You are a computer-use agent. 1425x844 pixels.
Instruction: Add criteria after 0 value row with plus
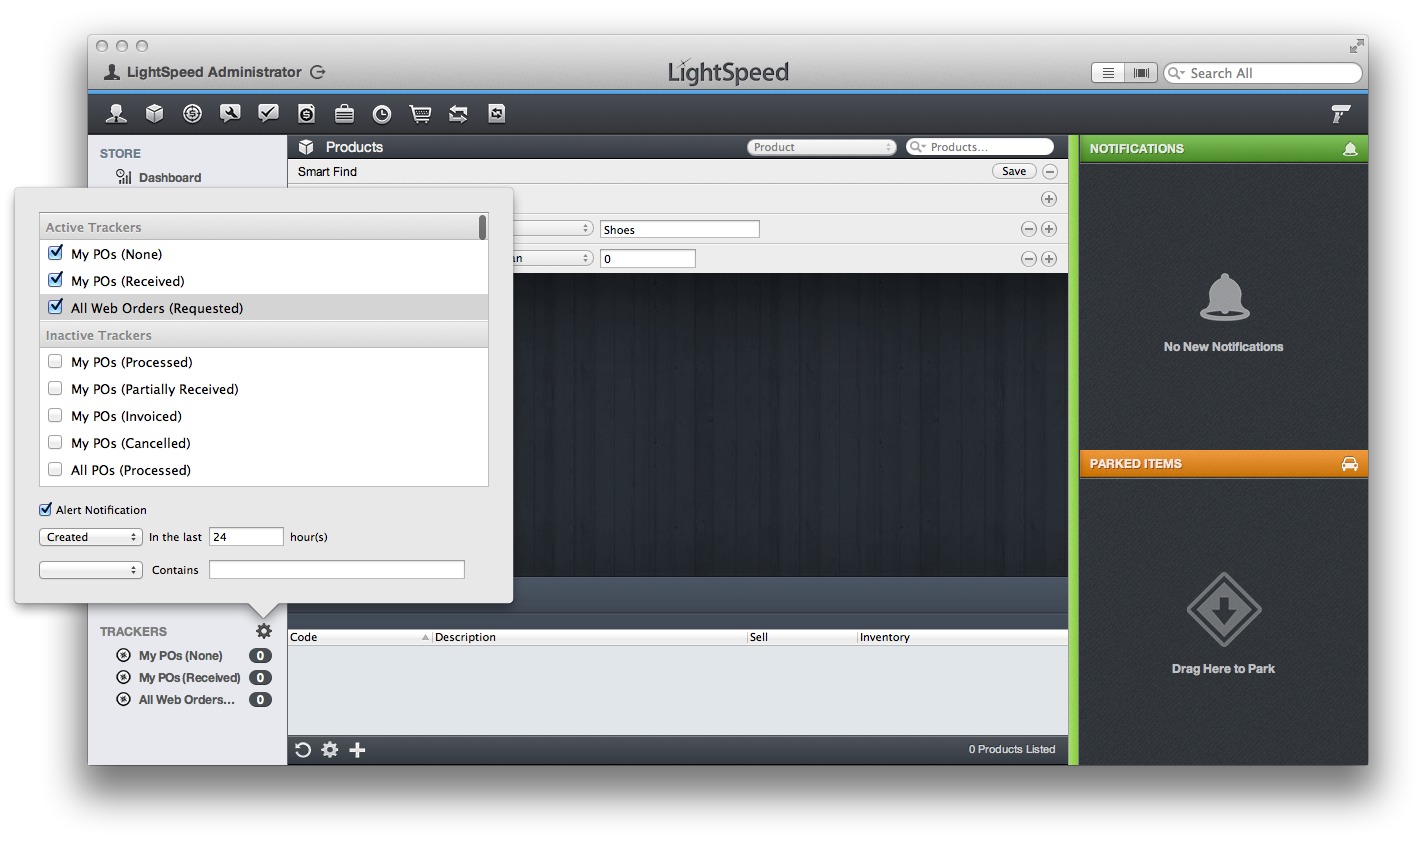[x=1049, y=259]
